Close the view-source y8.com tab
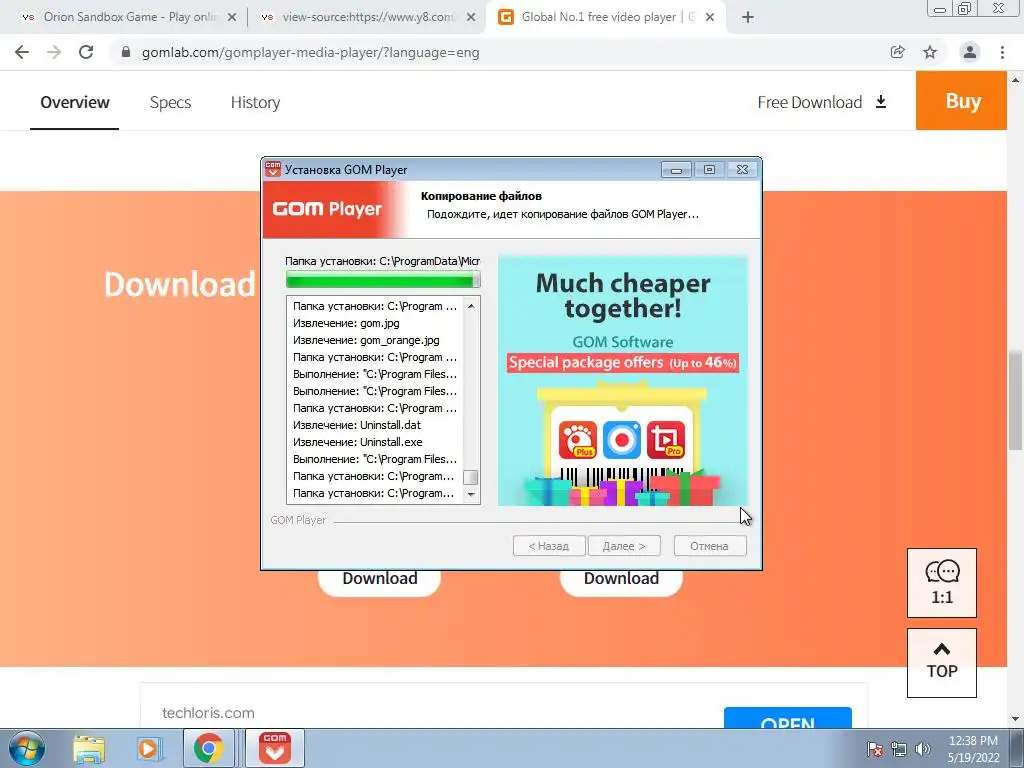This screenshot has height=768, width=1024. (471, 18)
